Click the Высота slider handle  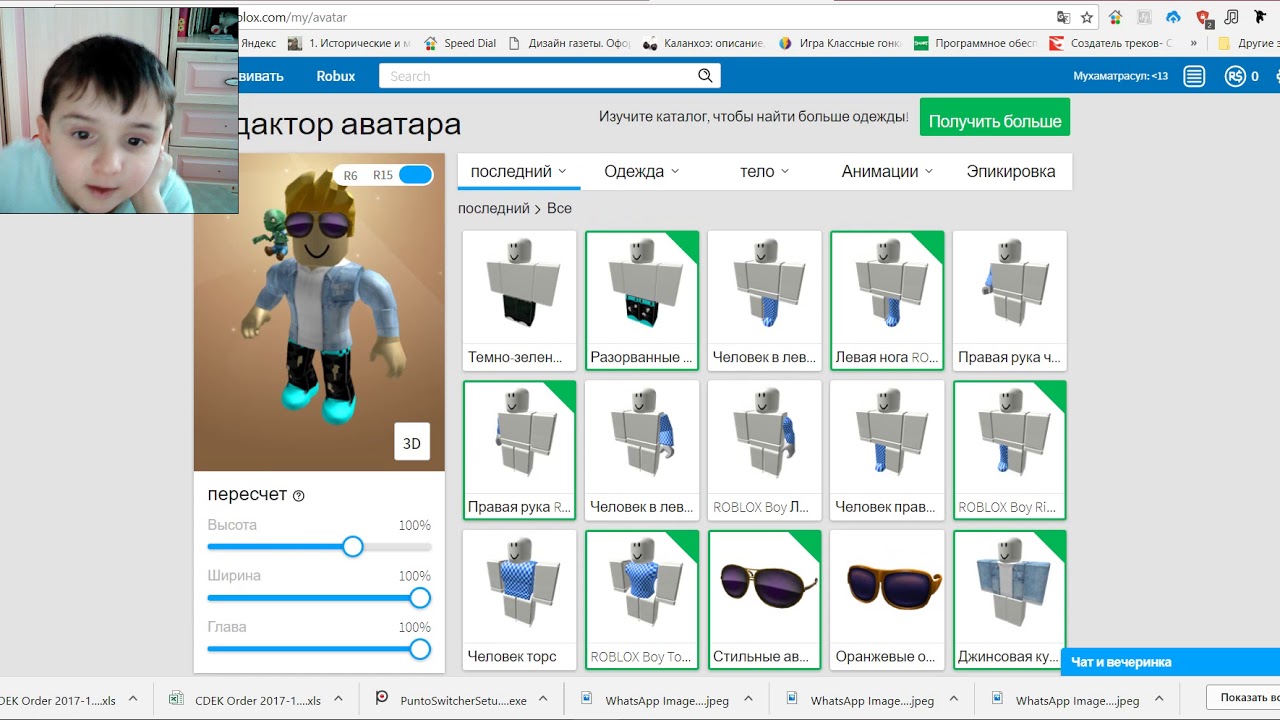(x=352, y=547)
